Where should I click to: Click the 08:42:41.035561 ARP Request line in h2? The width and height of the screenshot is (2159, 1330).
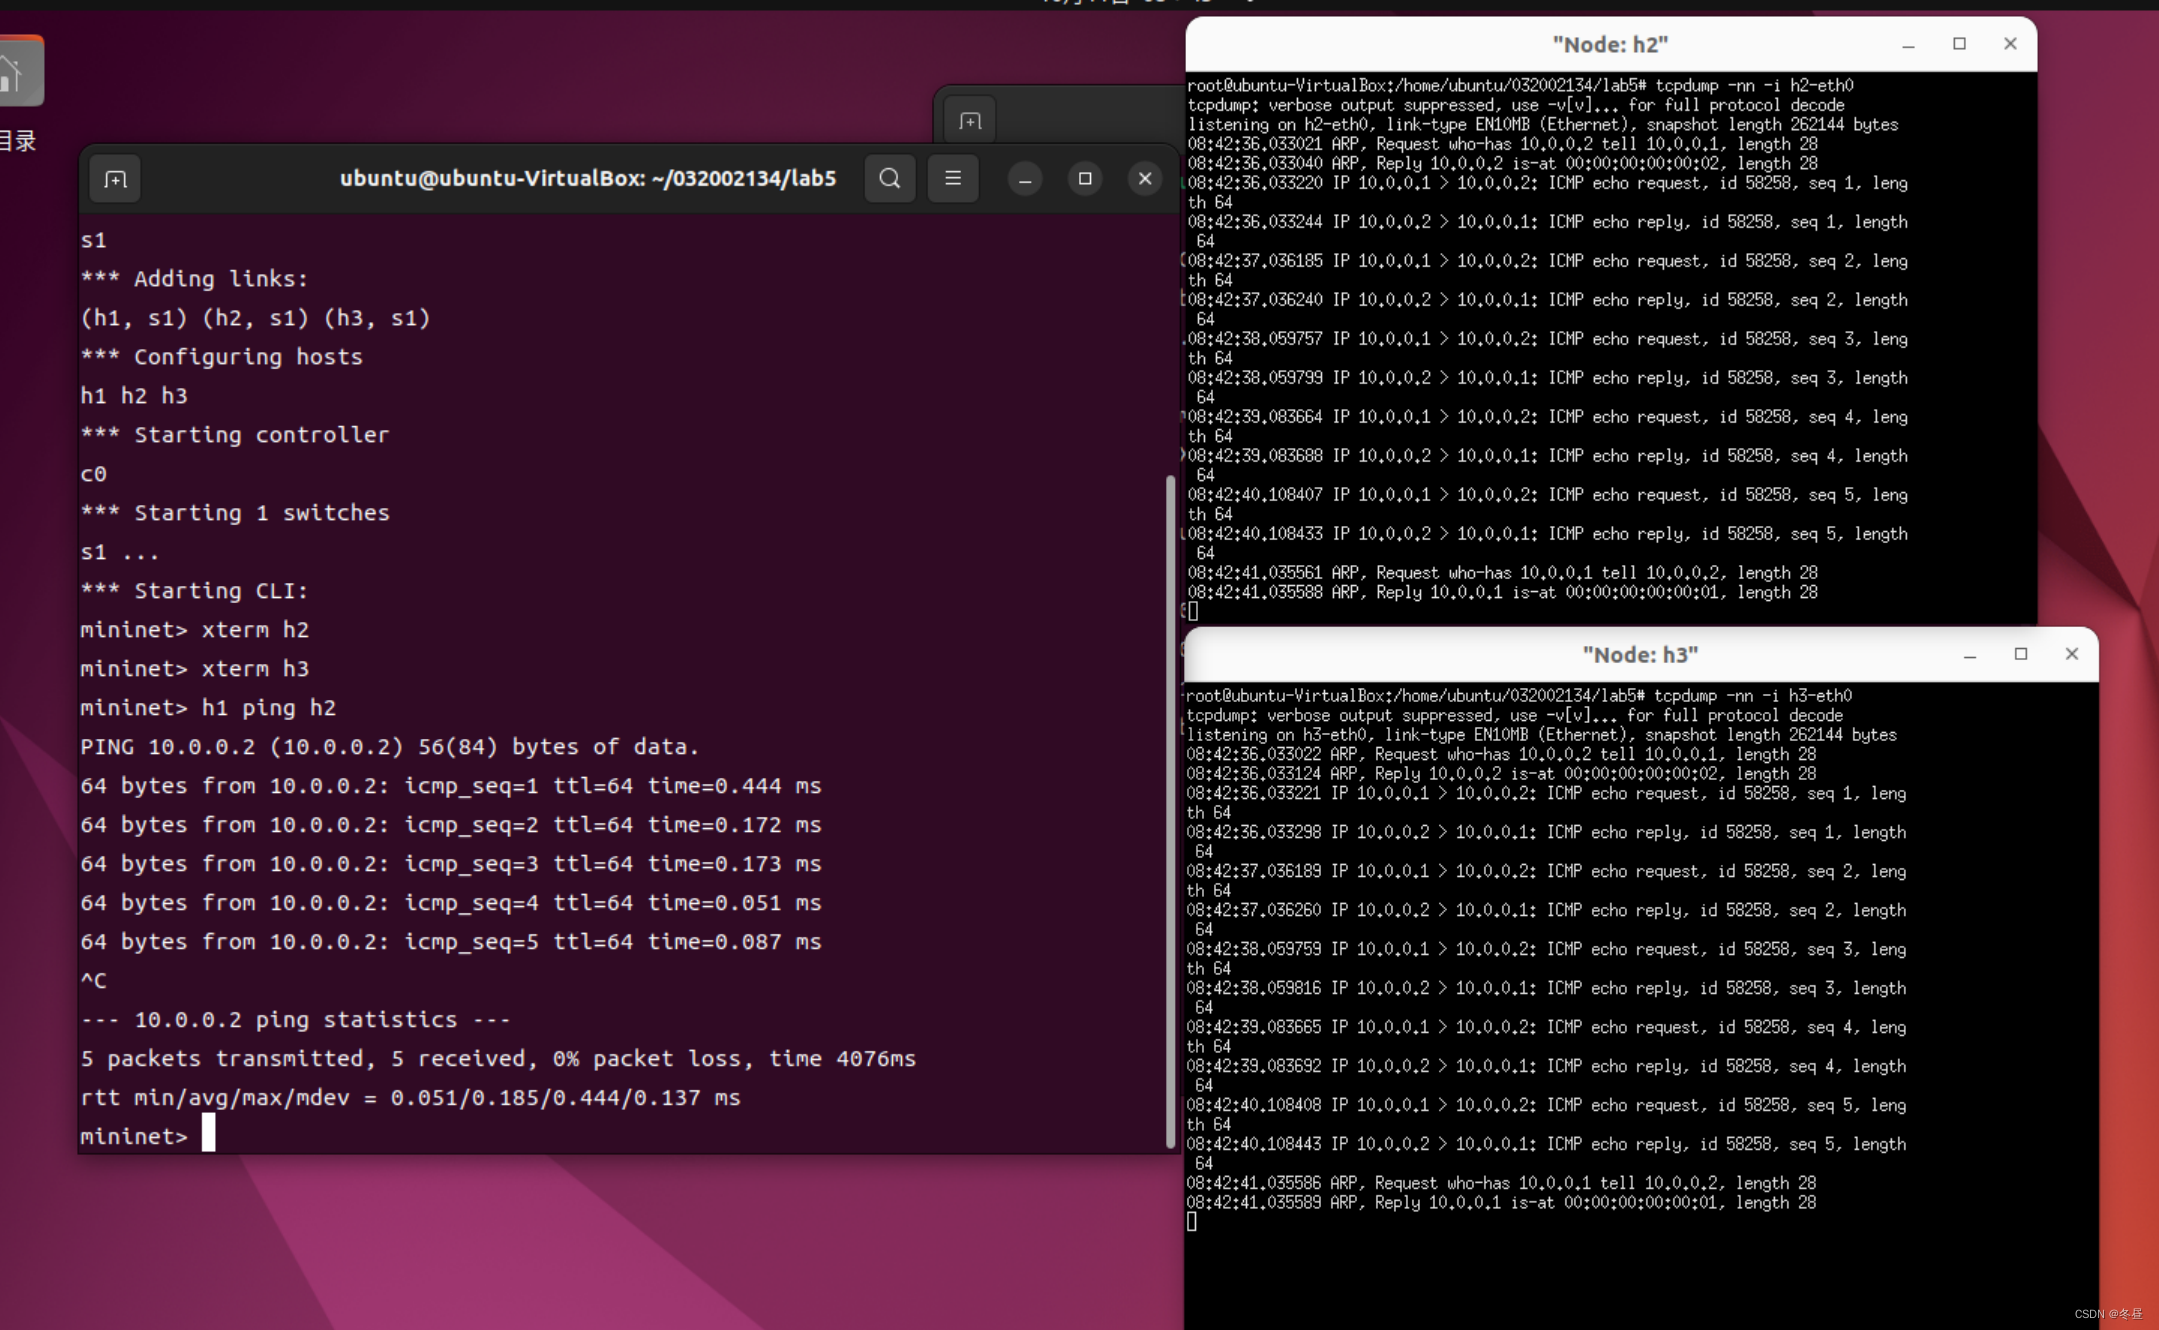pyautogui.click(x=1503, y=573)
